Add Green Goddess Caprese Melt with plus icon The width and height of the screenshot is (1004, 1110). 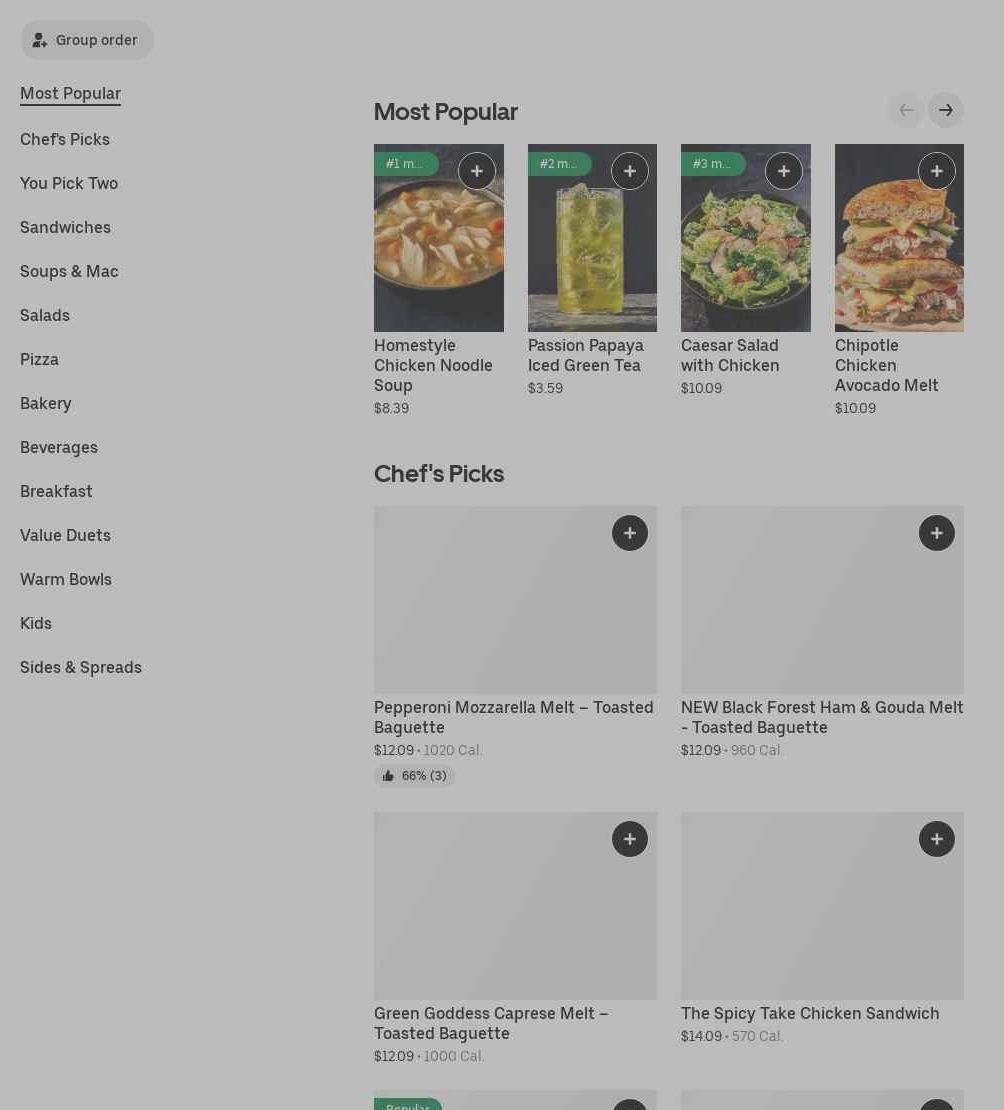click(630, 839)
